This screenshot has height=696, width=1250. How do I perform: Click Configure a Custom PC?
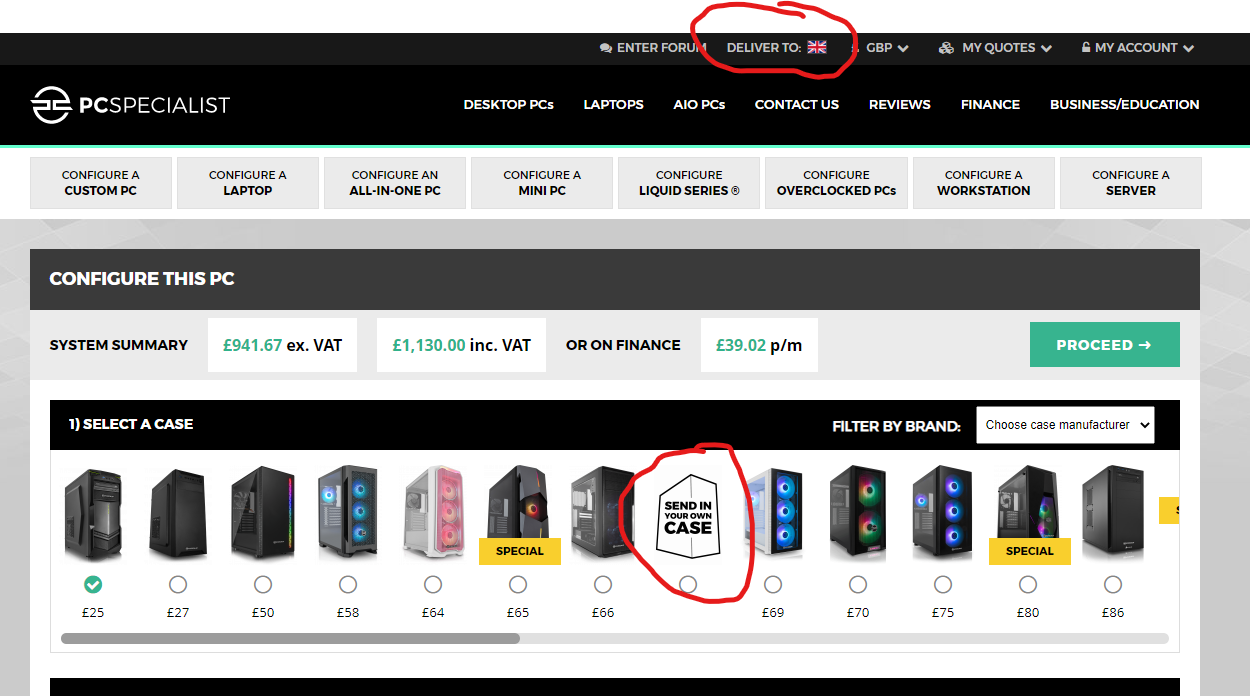(x=101, y=183)
